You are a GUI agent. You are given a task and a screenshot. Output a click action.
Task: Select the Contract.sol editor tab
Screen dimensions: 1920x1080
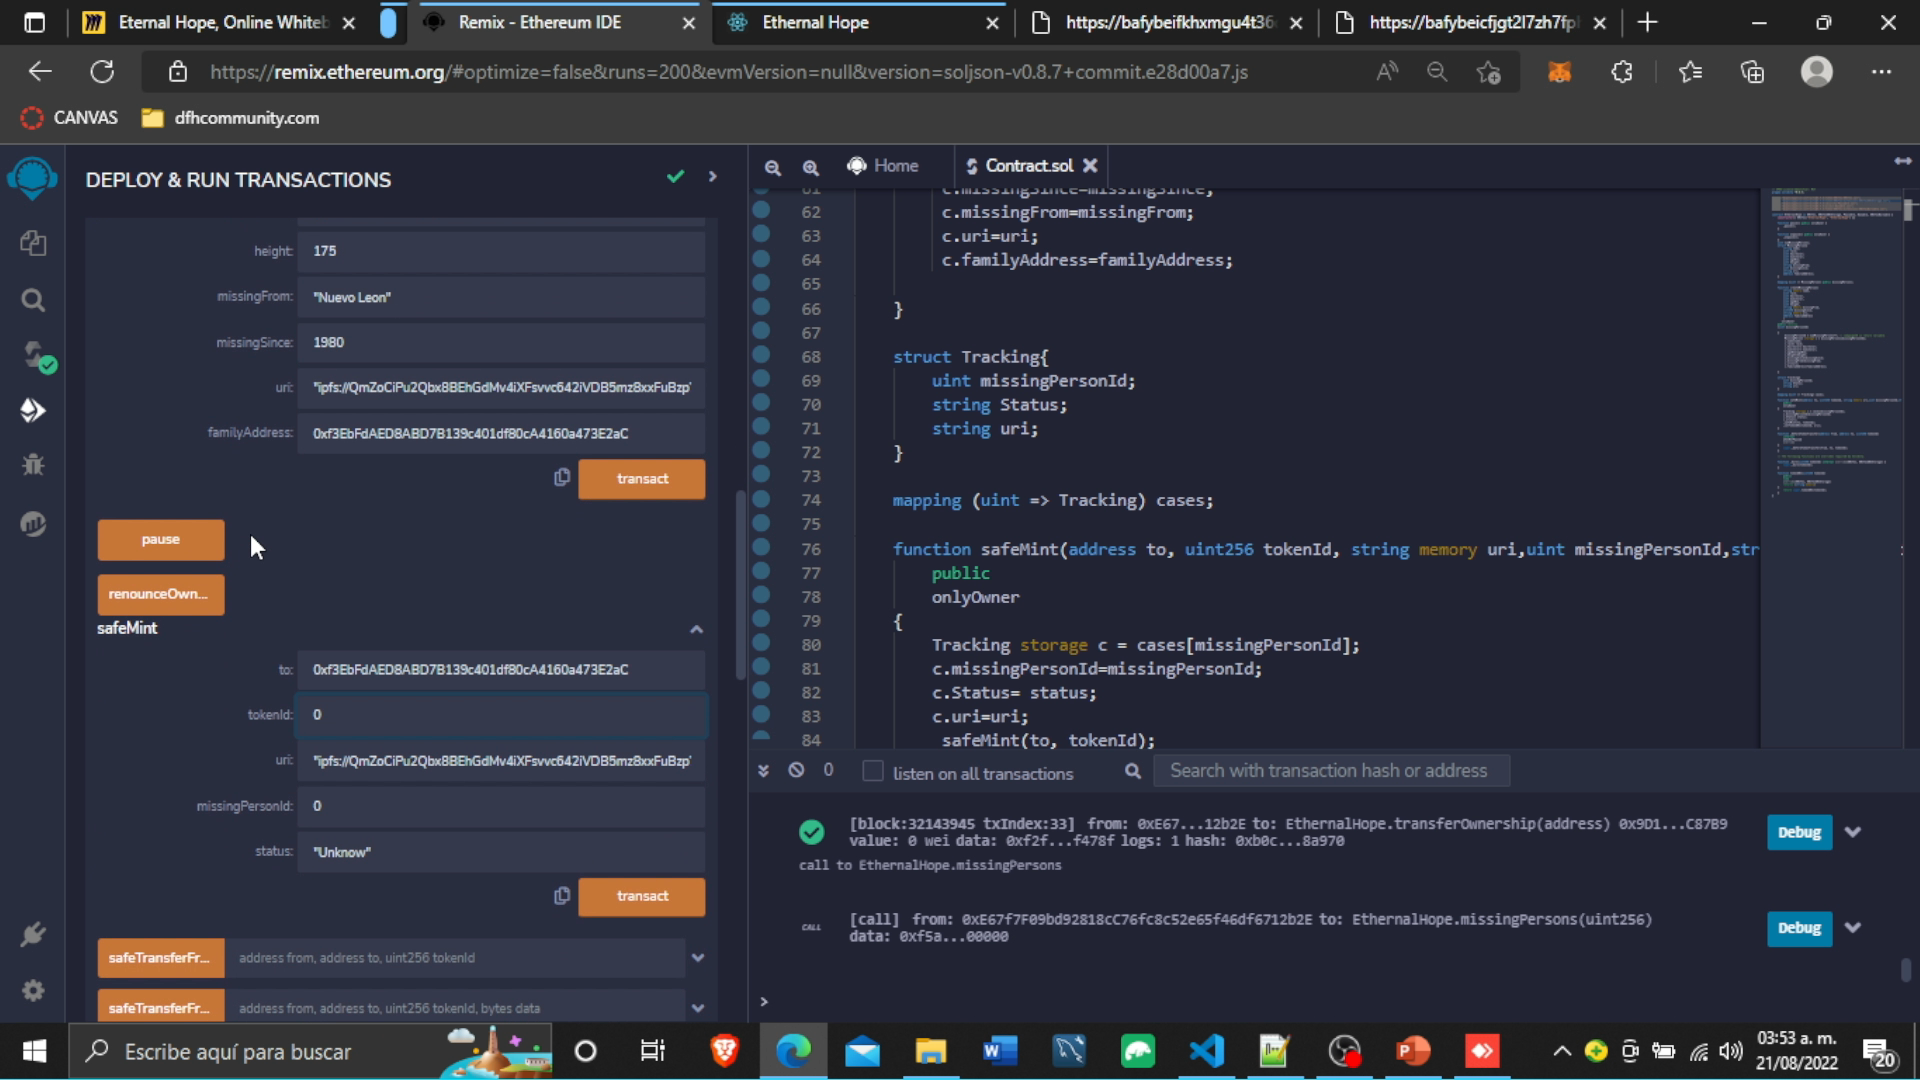click(1030, 166)
